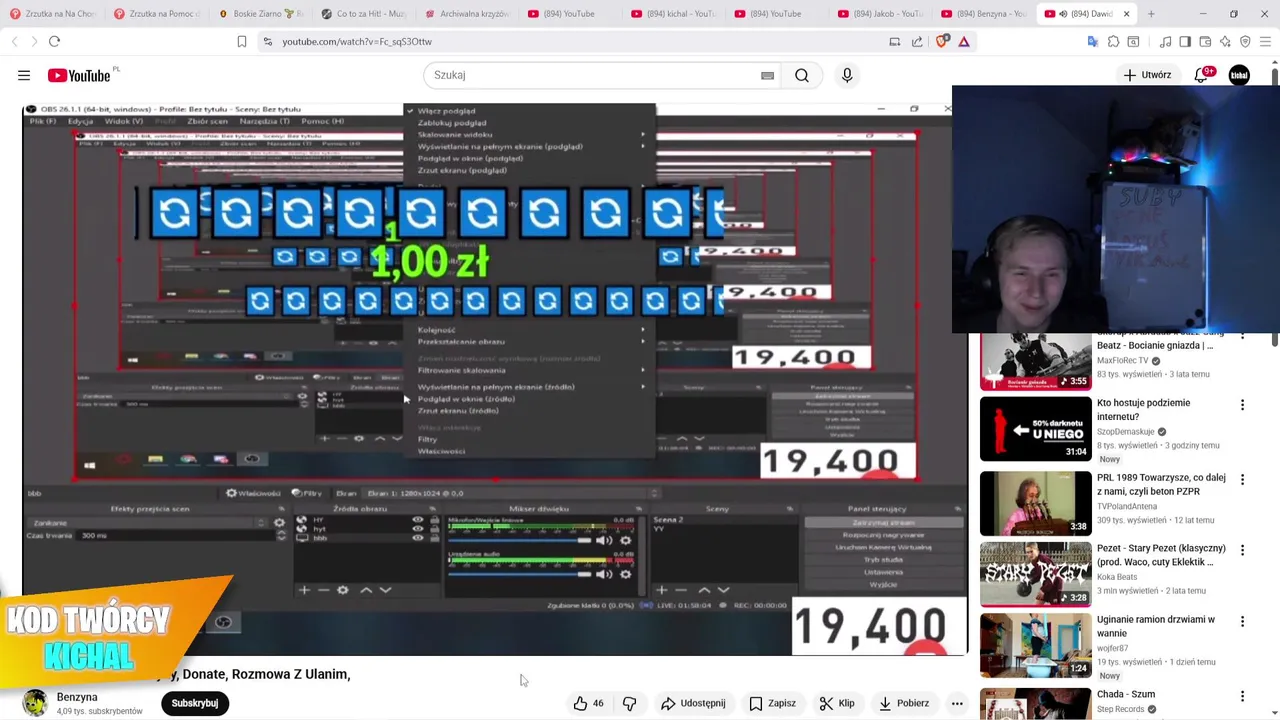
Task: Switch to (894) Benzyna YouTube tab
Action: click(985, 14)
